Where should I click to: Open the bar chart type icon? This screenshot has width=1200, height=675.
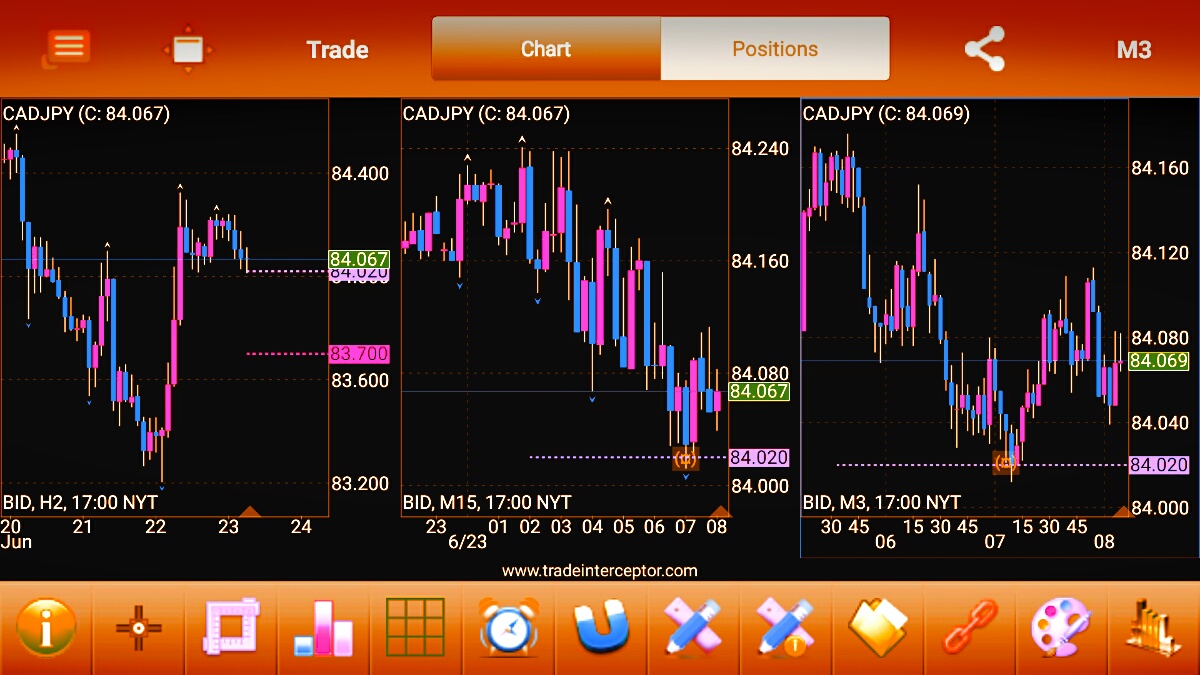pos(324,628)
